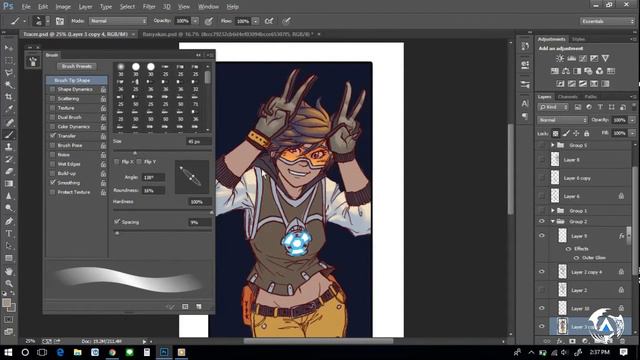The height and width of the screenshot is (360, 640).
Task: Click the Lock all padlock icon
Action: pos(587,133)
